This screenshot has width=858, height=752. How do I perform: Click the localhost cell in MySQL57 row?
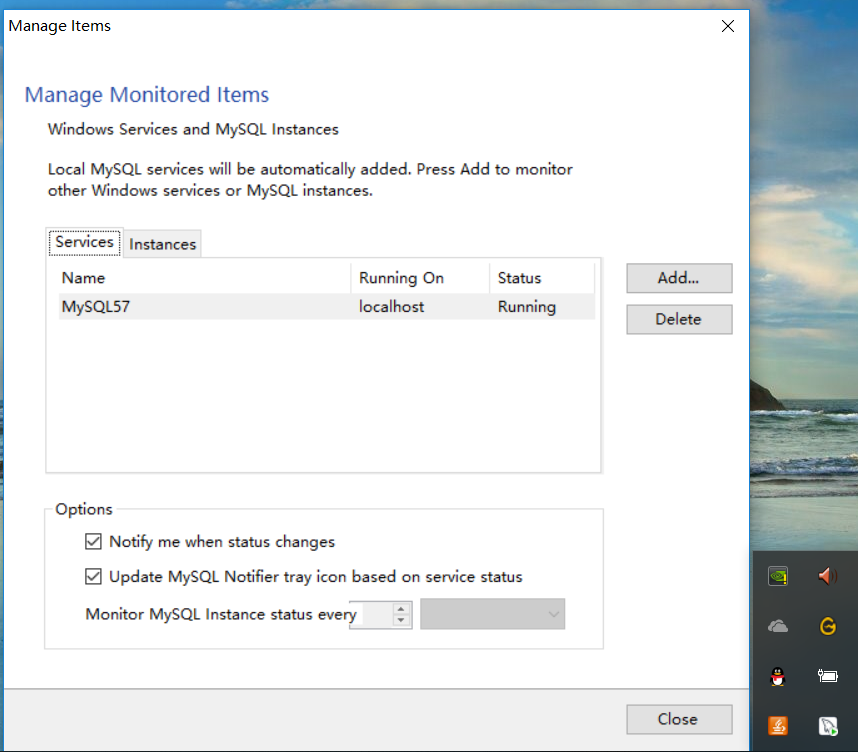coord(391,306)
